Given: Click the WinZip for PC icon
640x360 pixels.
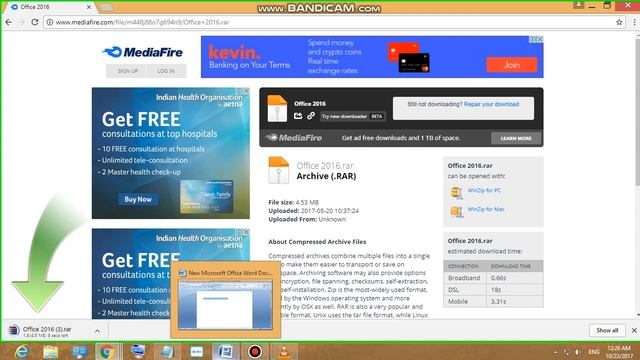Looking at the screenshot, I should click(456, 193).
